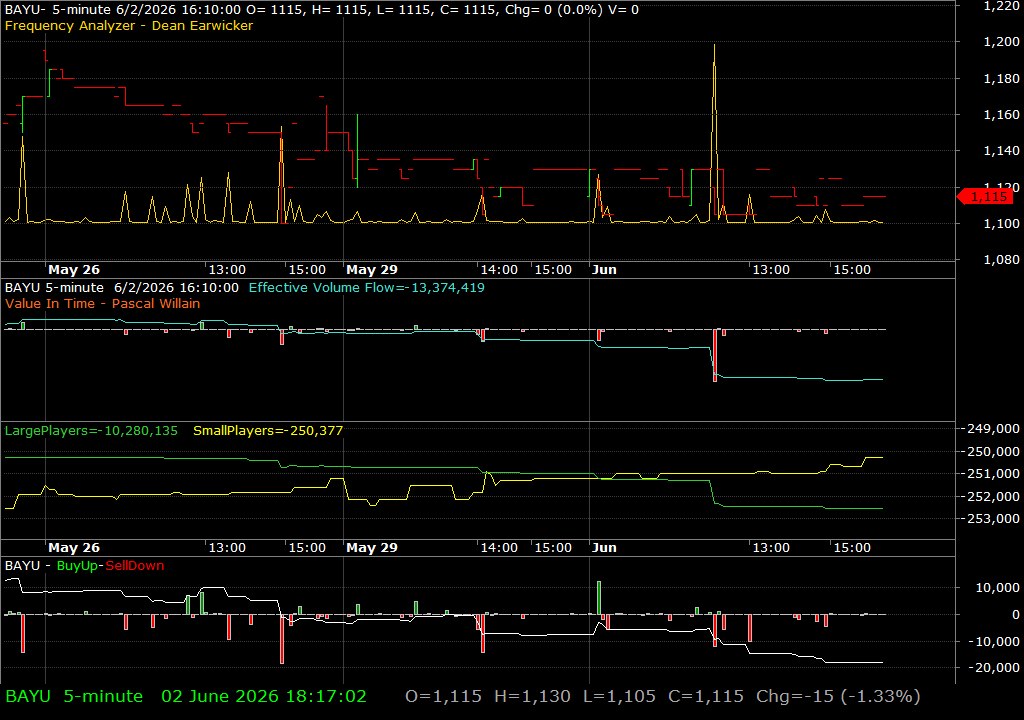Select the Frequency Analyzer - Dean Earwicker title
The height and width of the screenshot is (720, 1024).
pyautogui.click(x=129, y=25)
